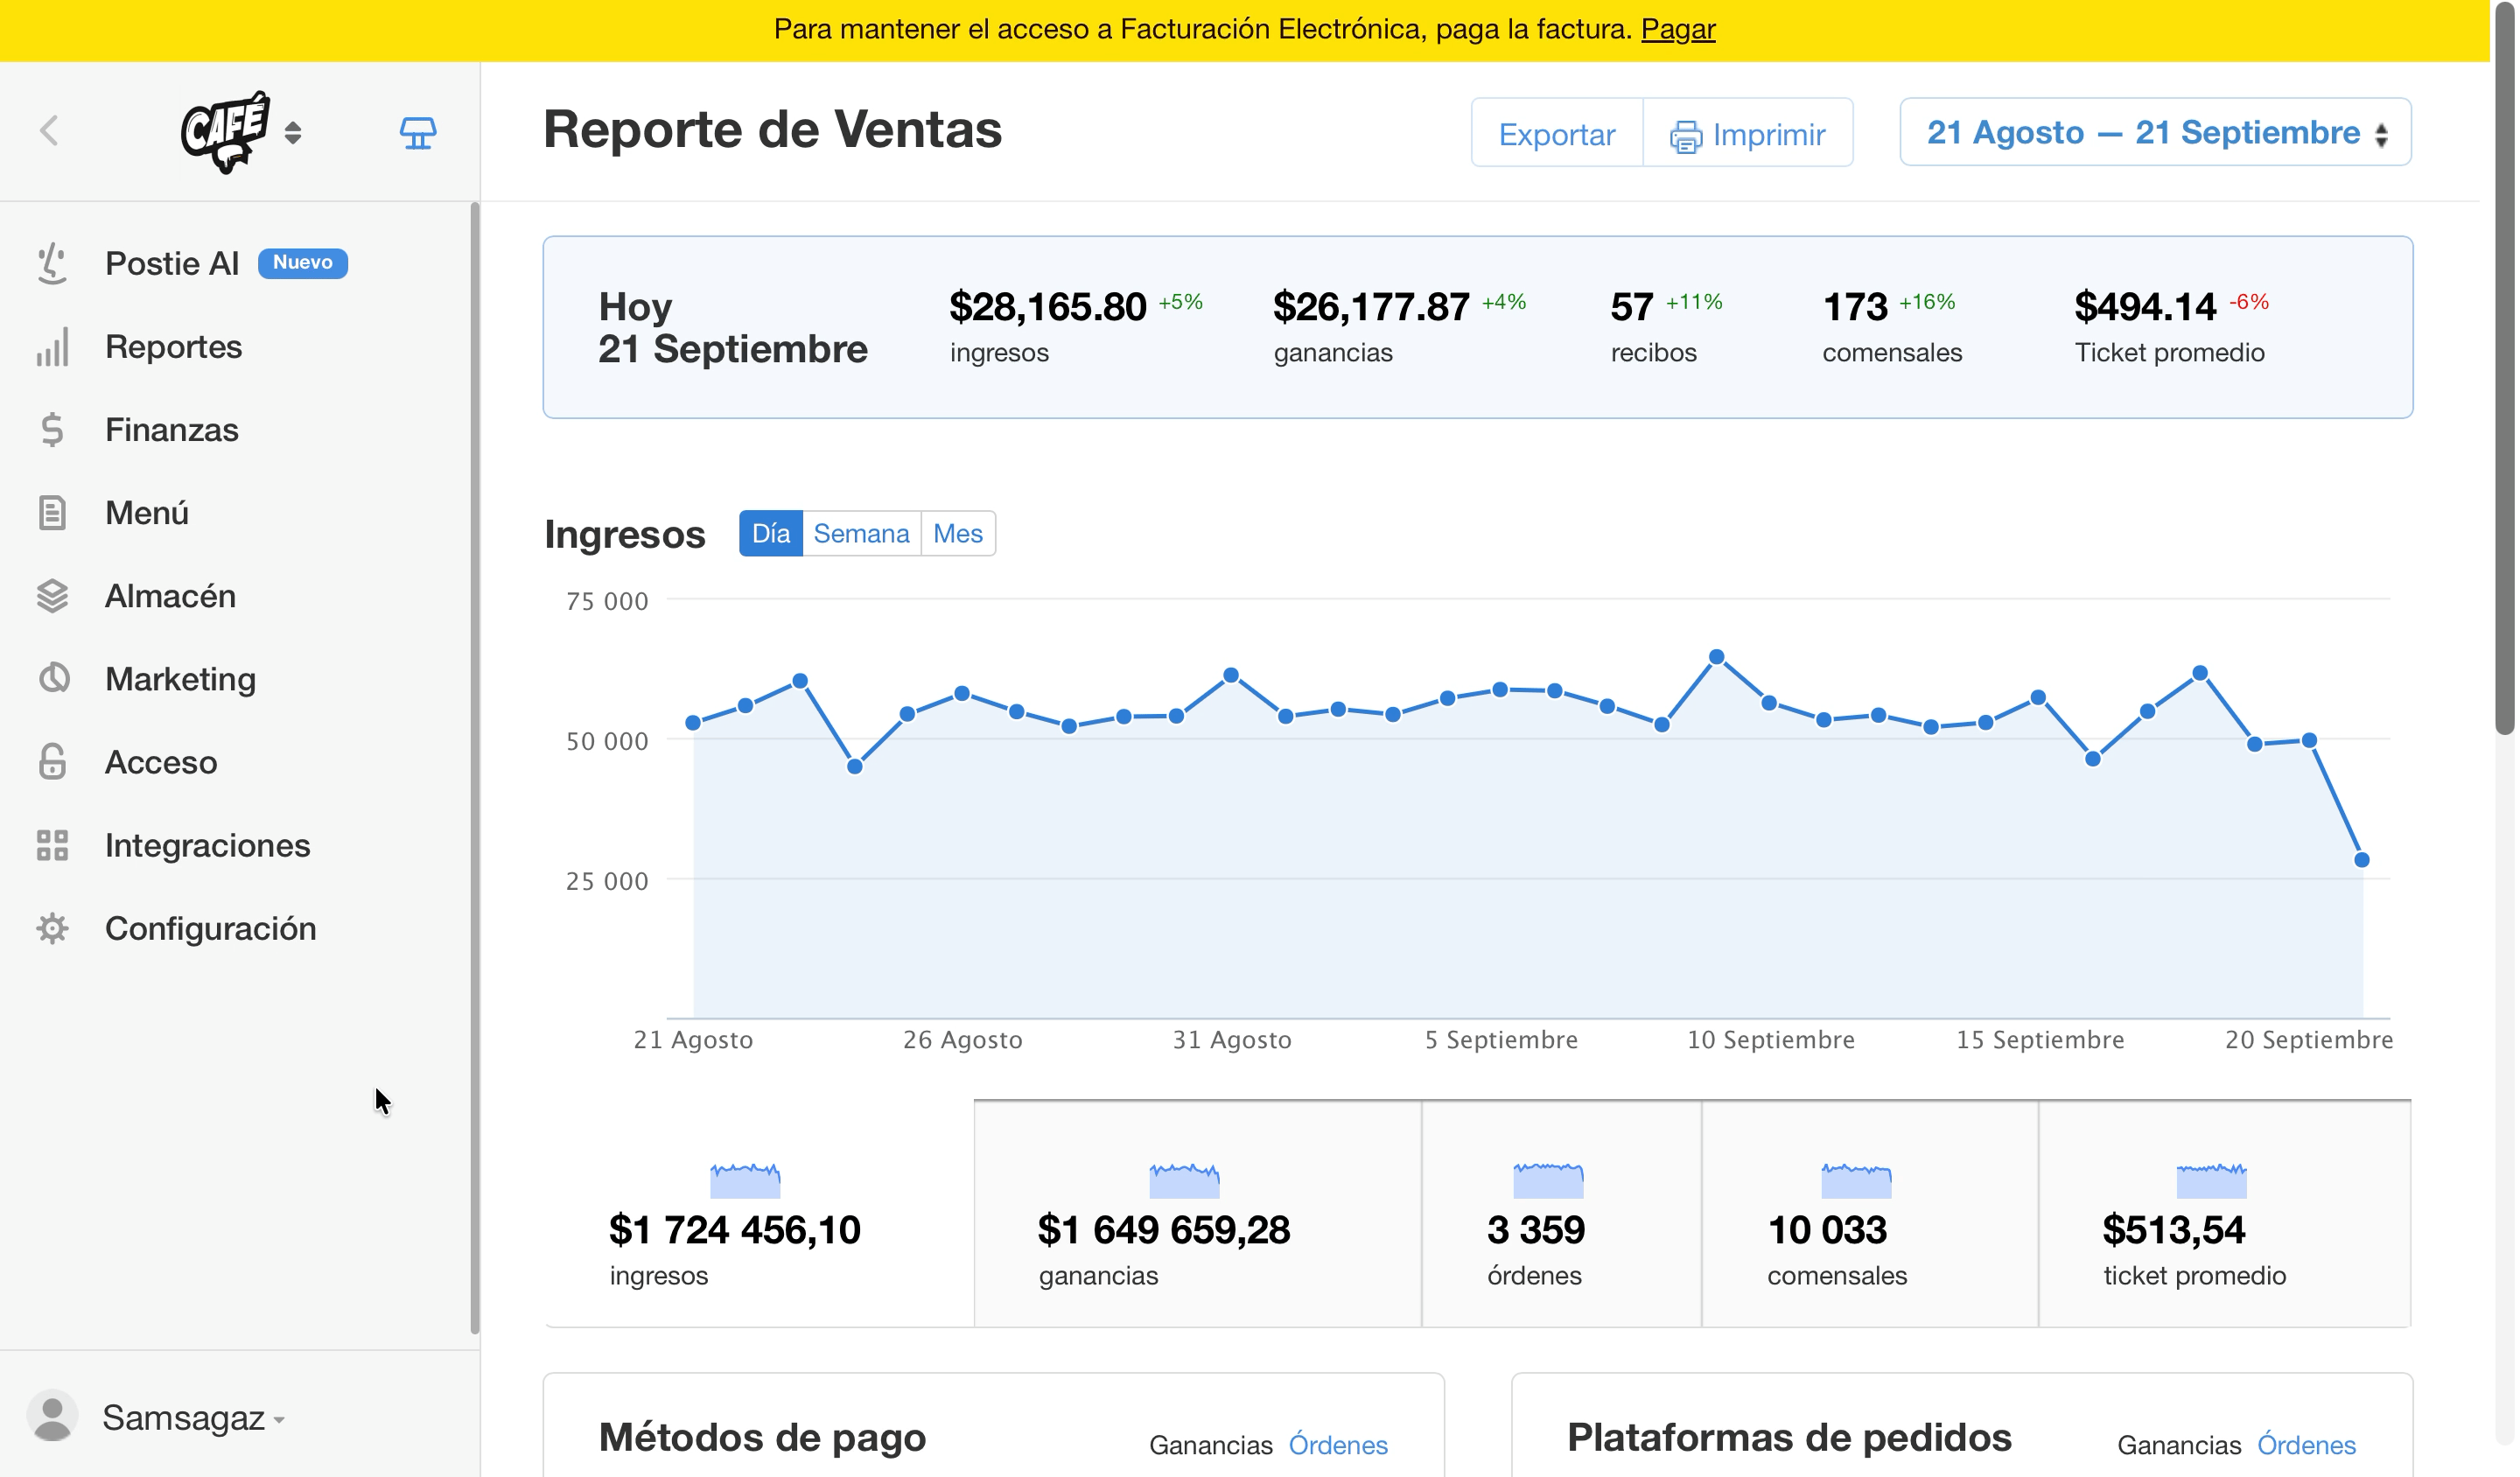The width and height of the screenshot is (2520, 1477).
Task: Select the ingresos $1 724 456,10 summary tab
Action: point(759,1214)
